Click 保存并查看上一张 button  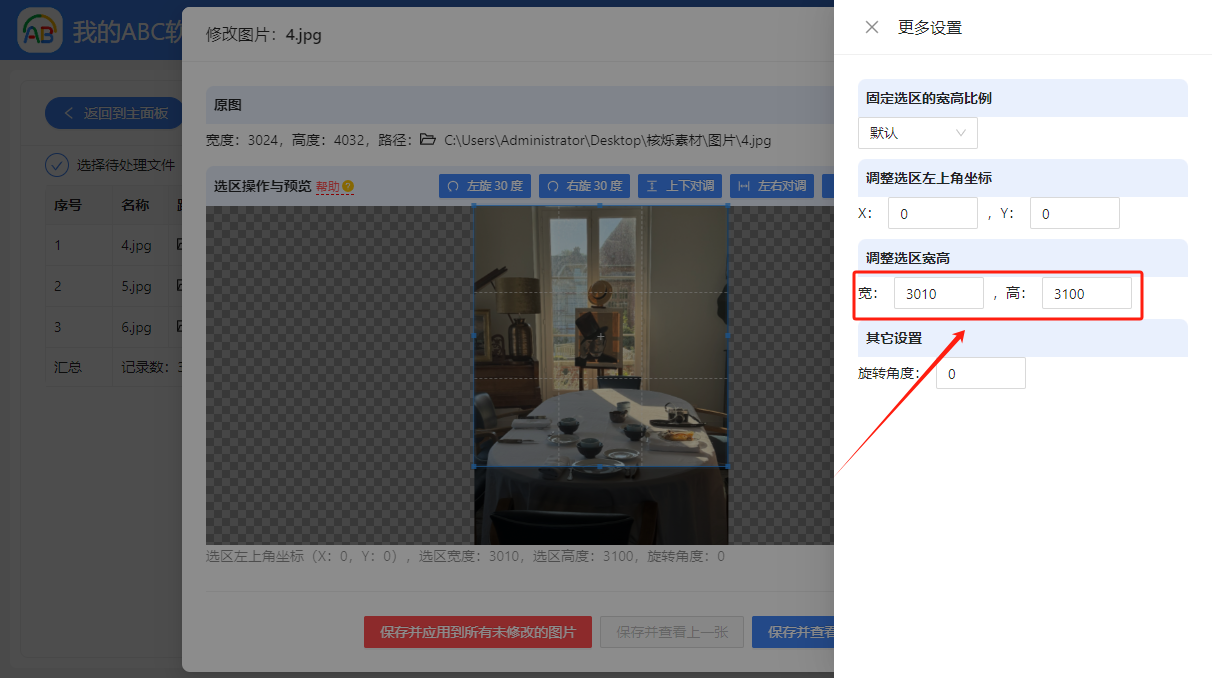(x=672, y=632)
